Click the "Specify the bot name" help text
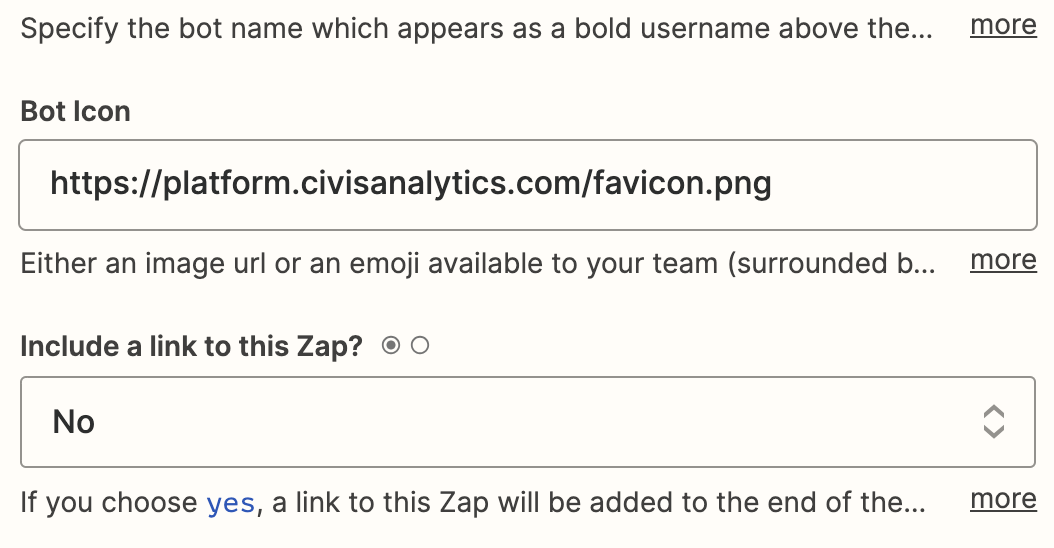1054x548 pixels. pos(477,29)
